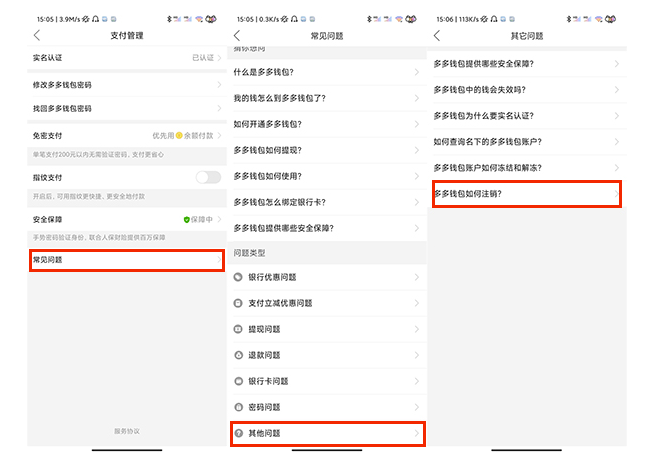Open 多多钱包中的钱会失效吗?
Viewport: 649px width, 465px height.
pyautogui.click(x=526, y=90)
